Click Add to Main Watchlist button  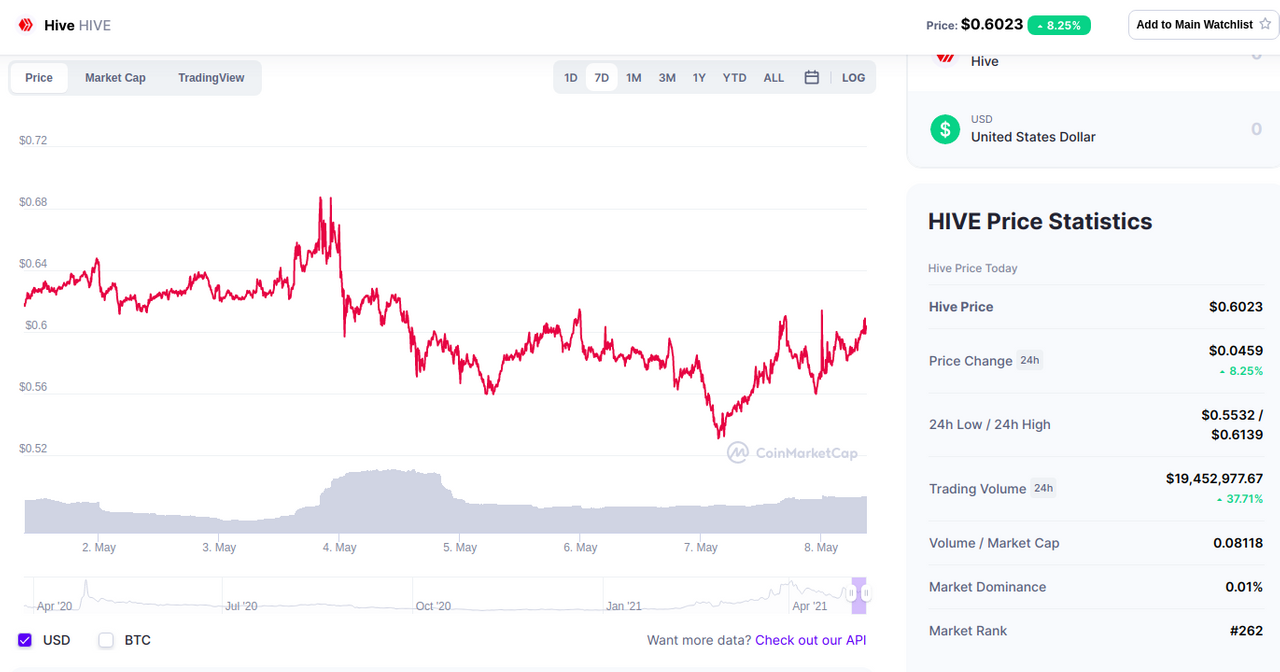click(1203, 24)
